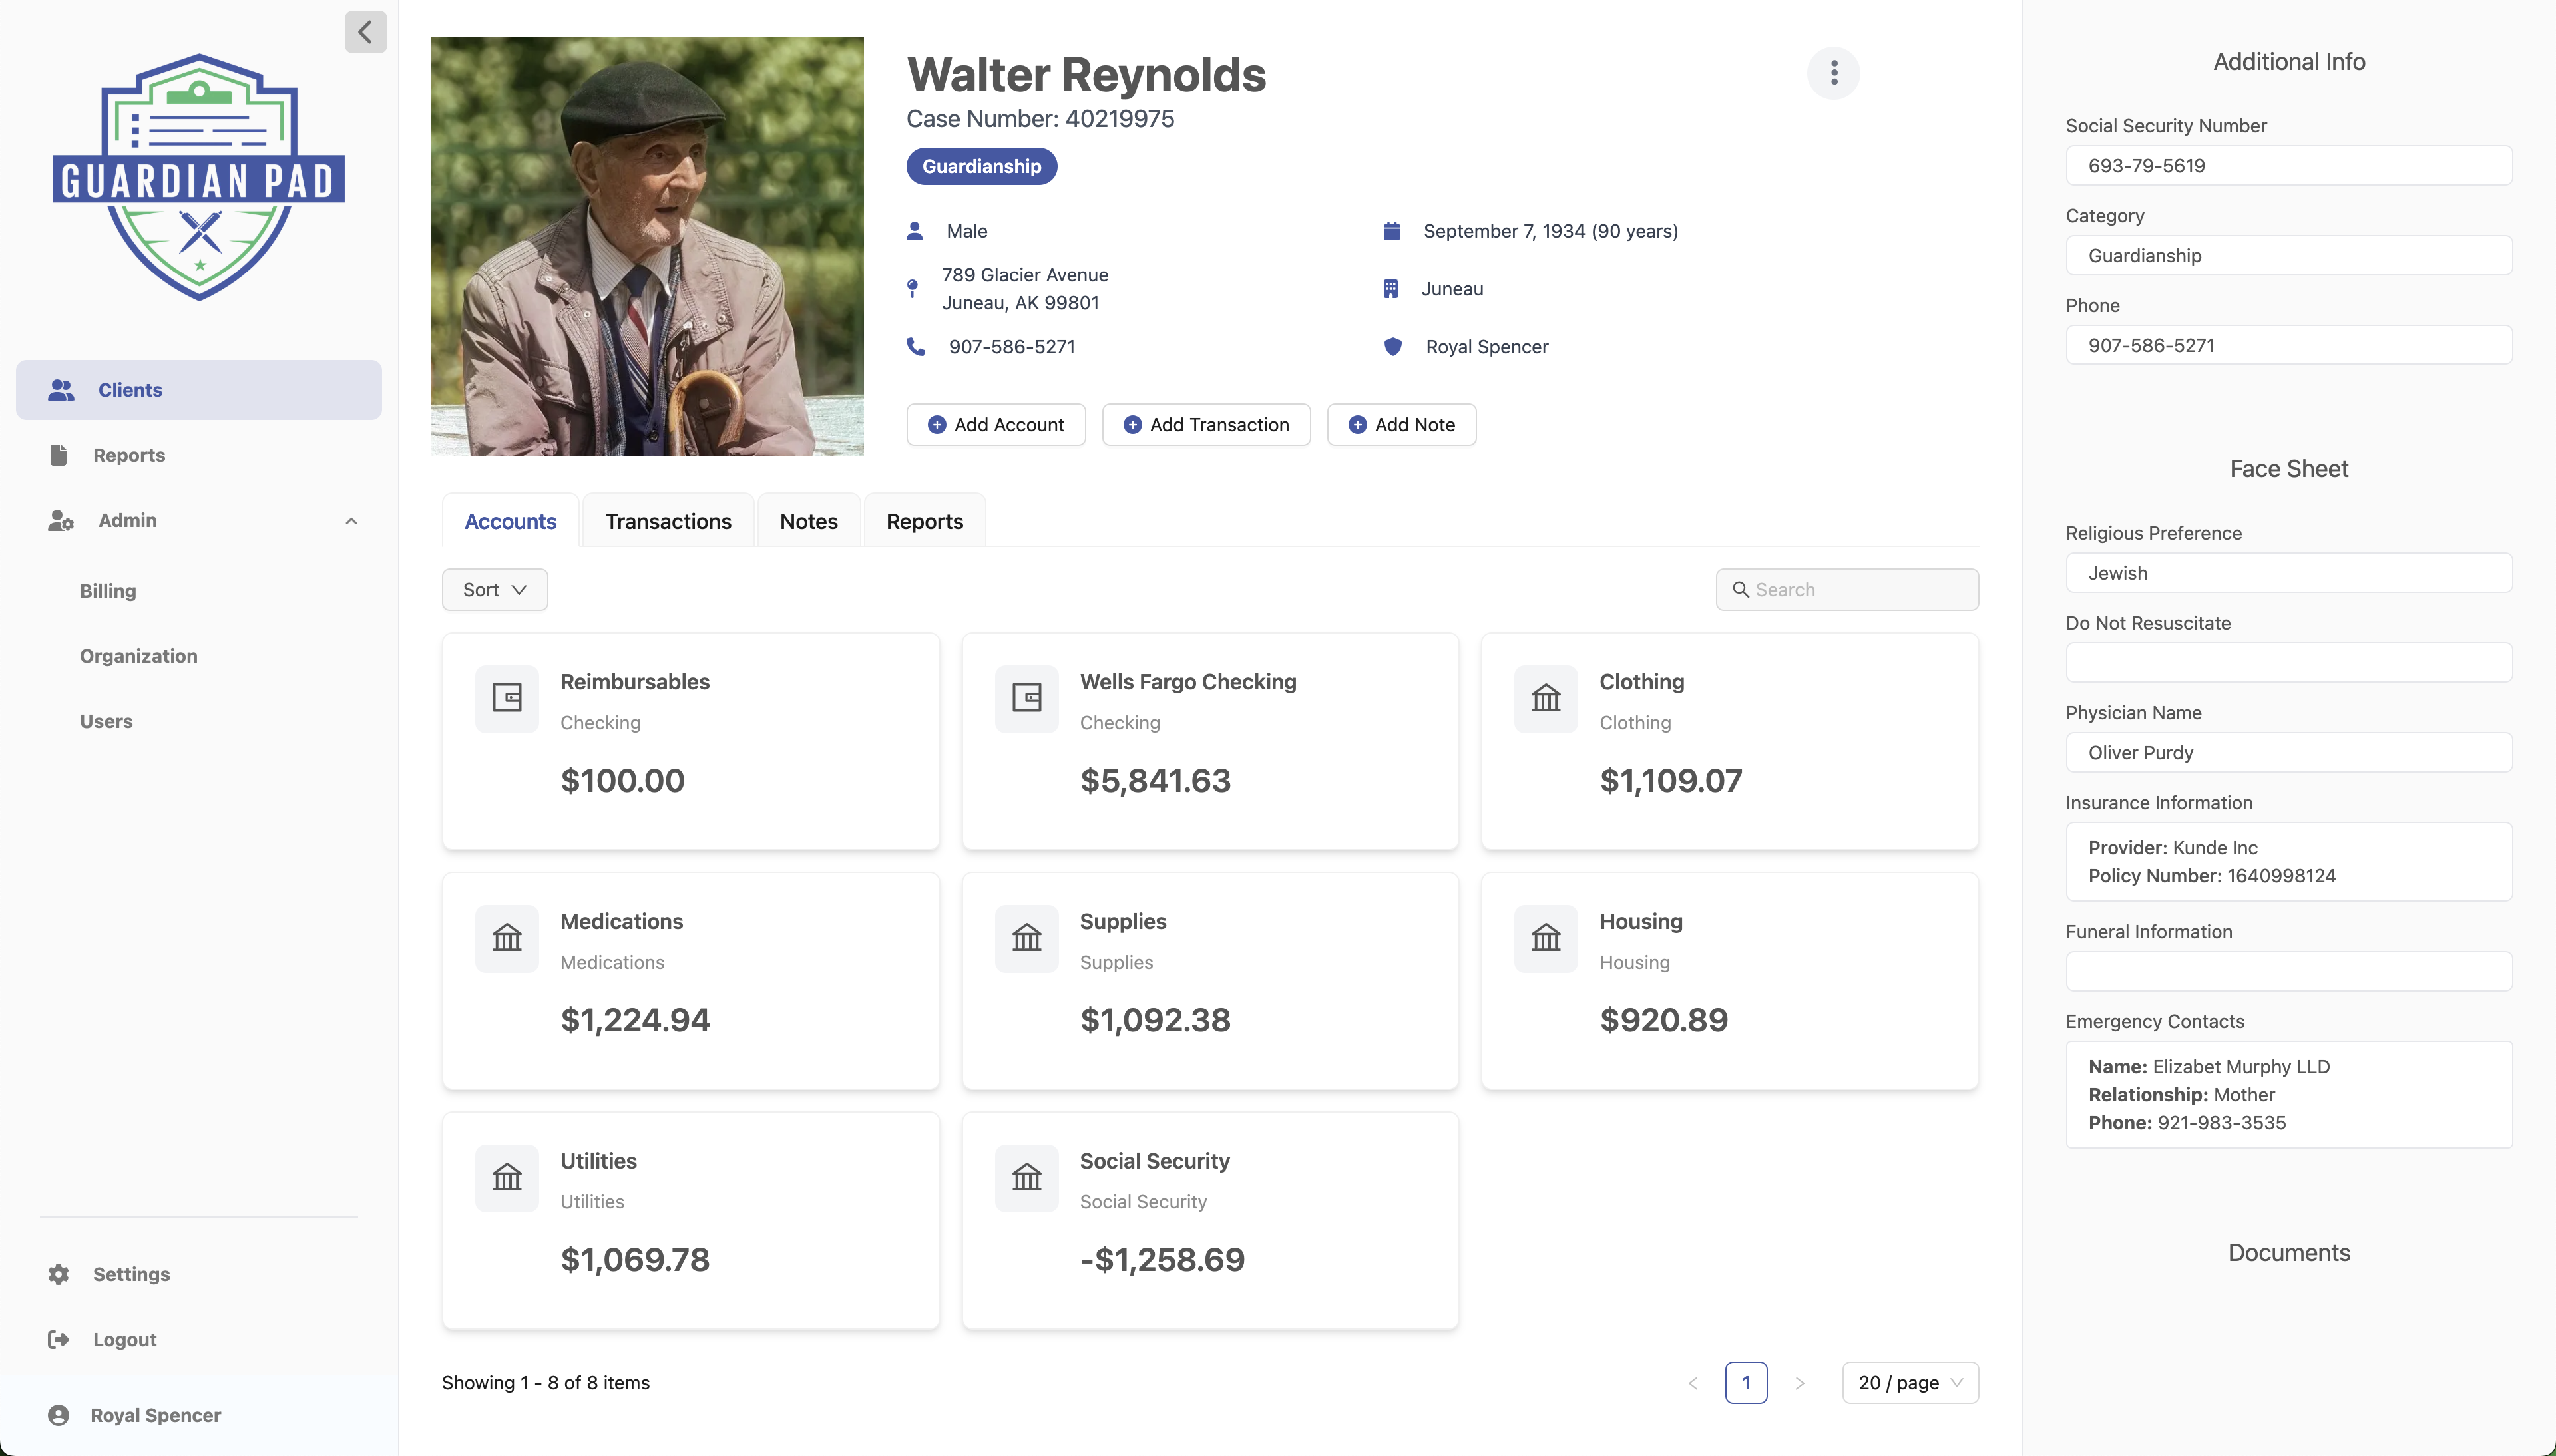Viewport: 2556px width, 1456px height.
Task: Click inside the account Search field
Action: [1846, 589]
